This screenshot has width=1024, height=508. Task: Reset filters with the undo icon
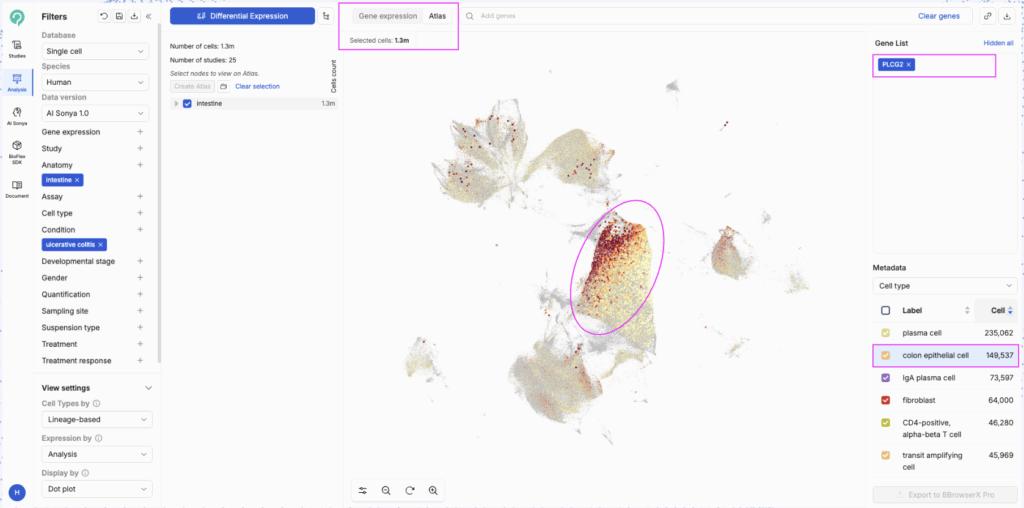105,17
